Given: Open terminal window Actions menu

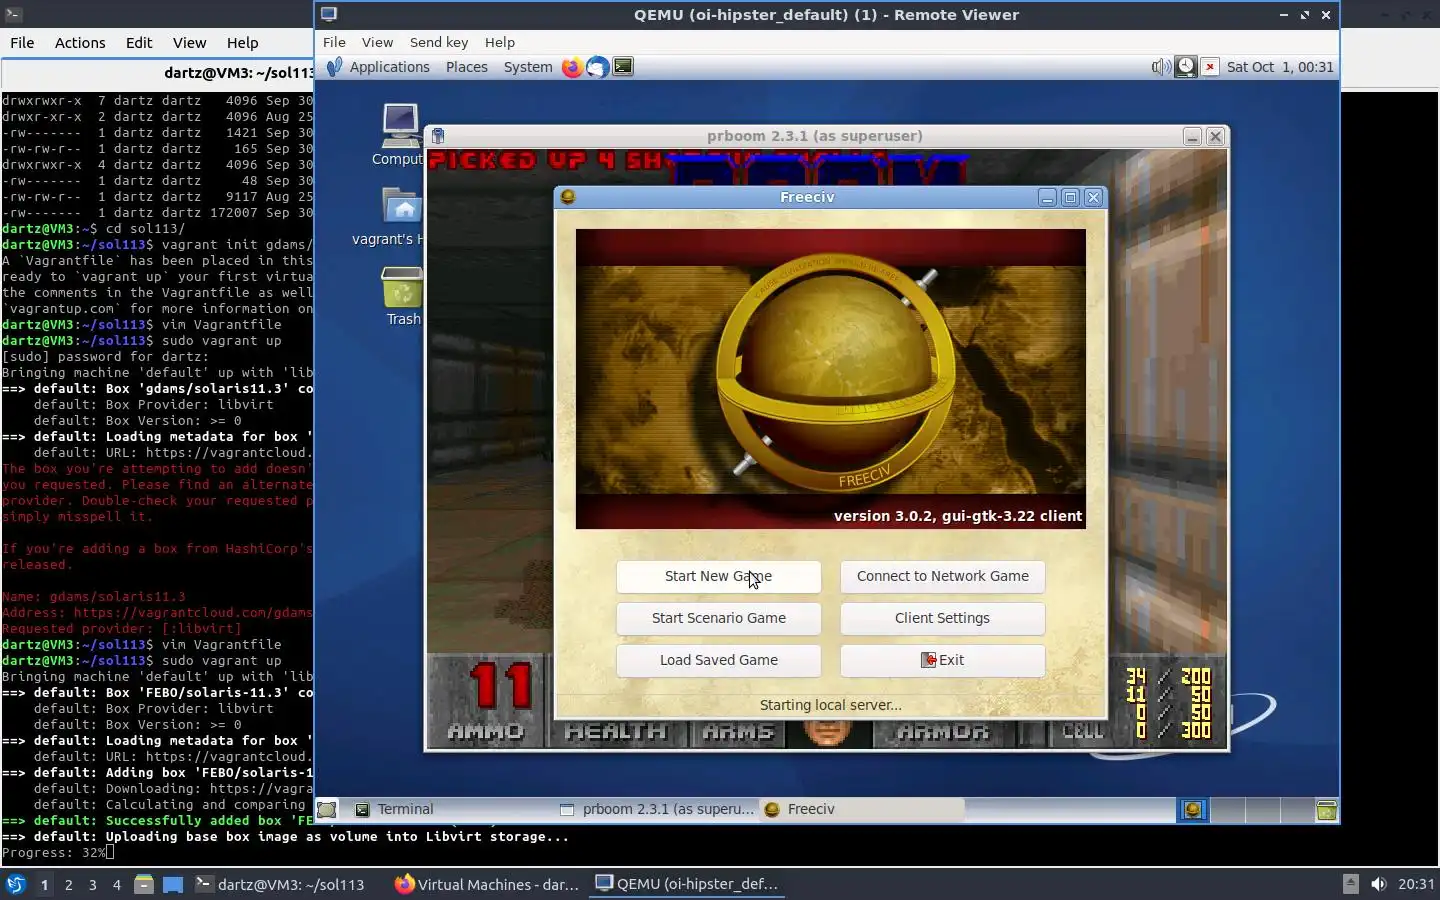Looking at the screenshot, I should [x=80, y=42].
